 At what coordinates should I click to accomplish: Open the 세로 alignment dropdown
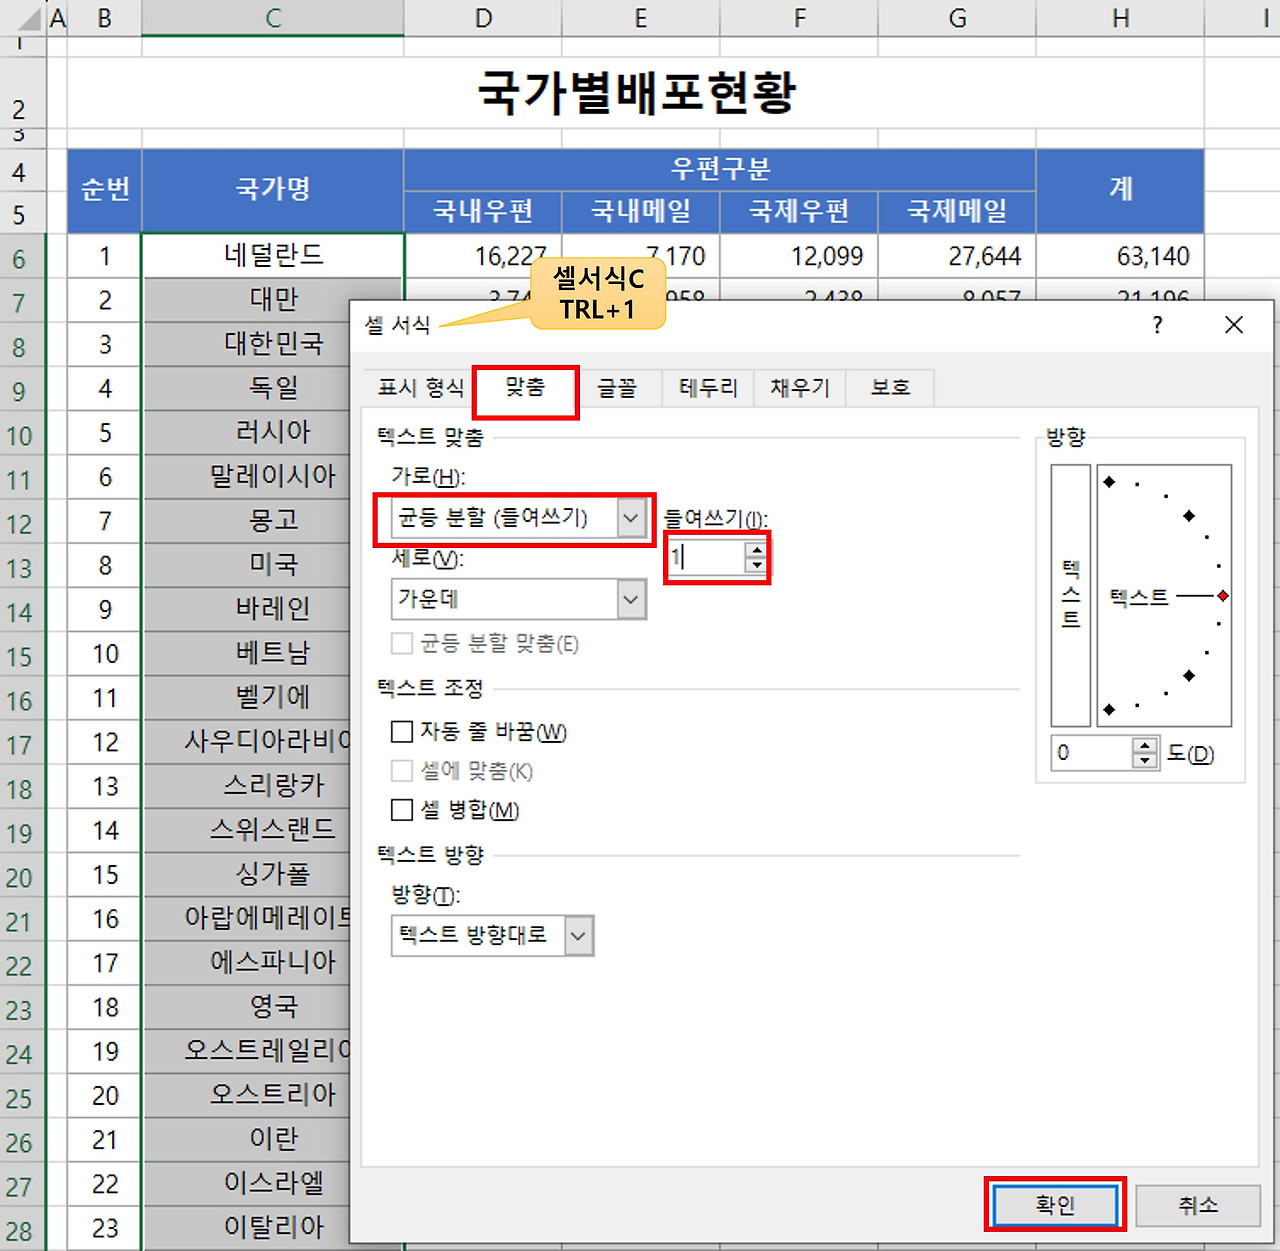click(631, 598)
